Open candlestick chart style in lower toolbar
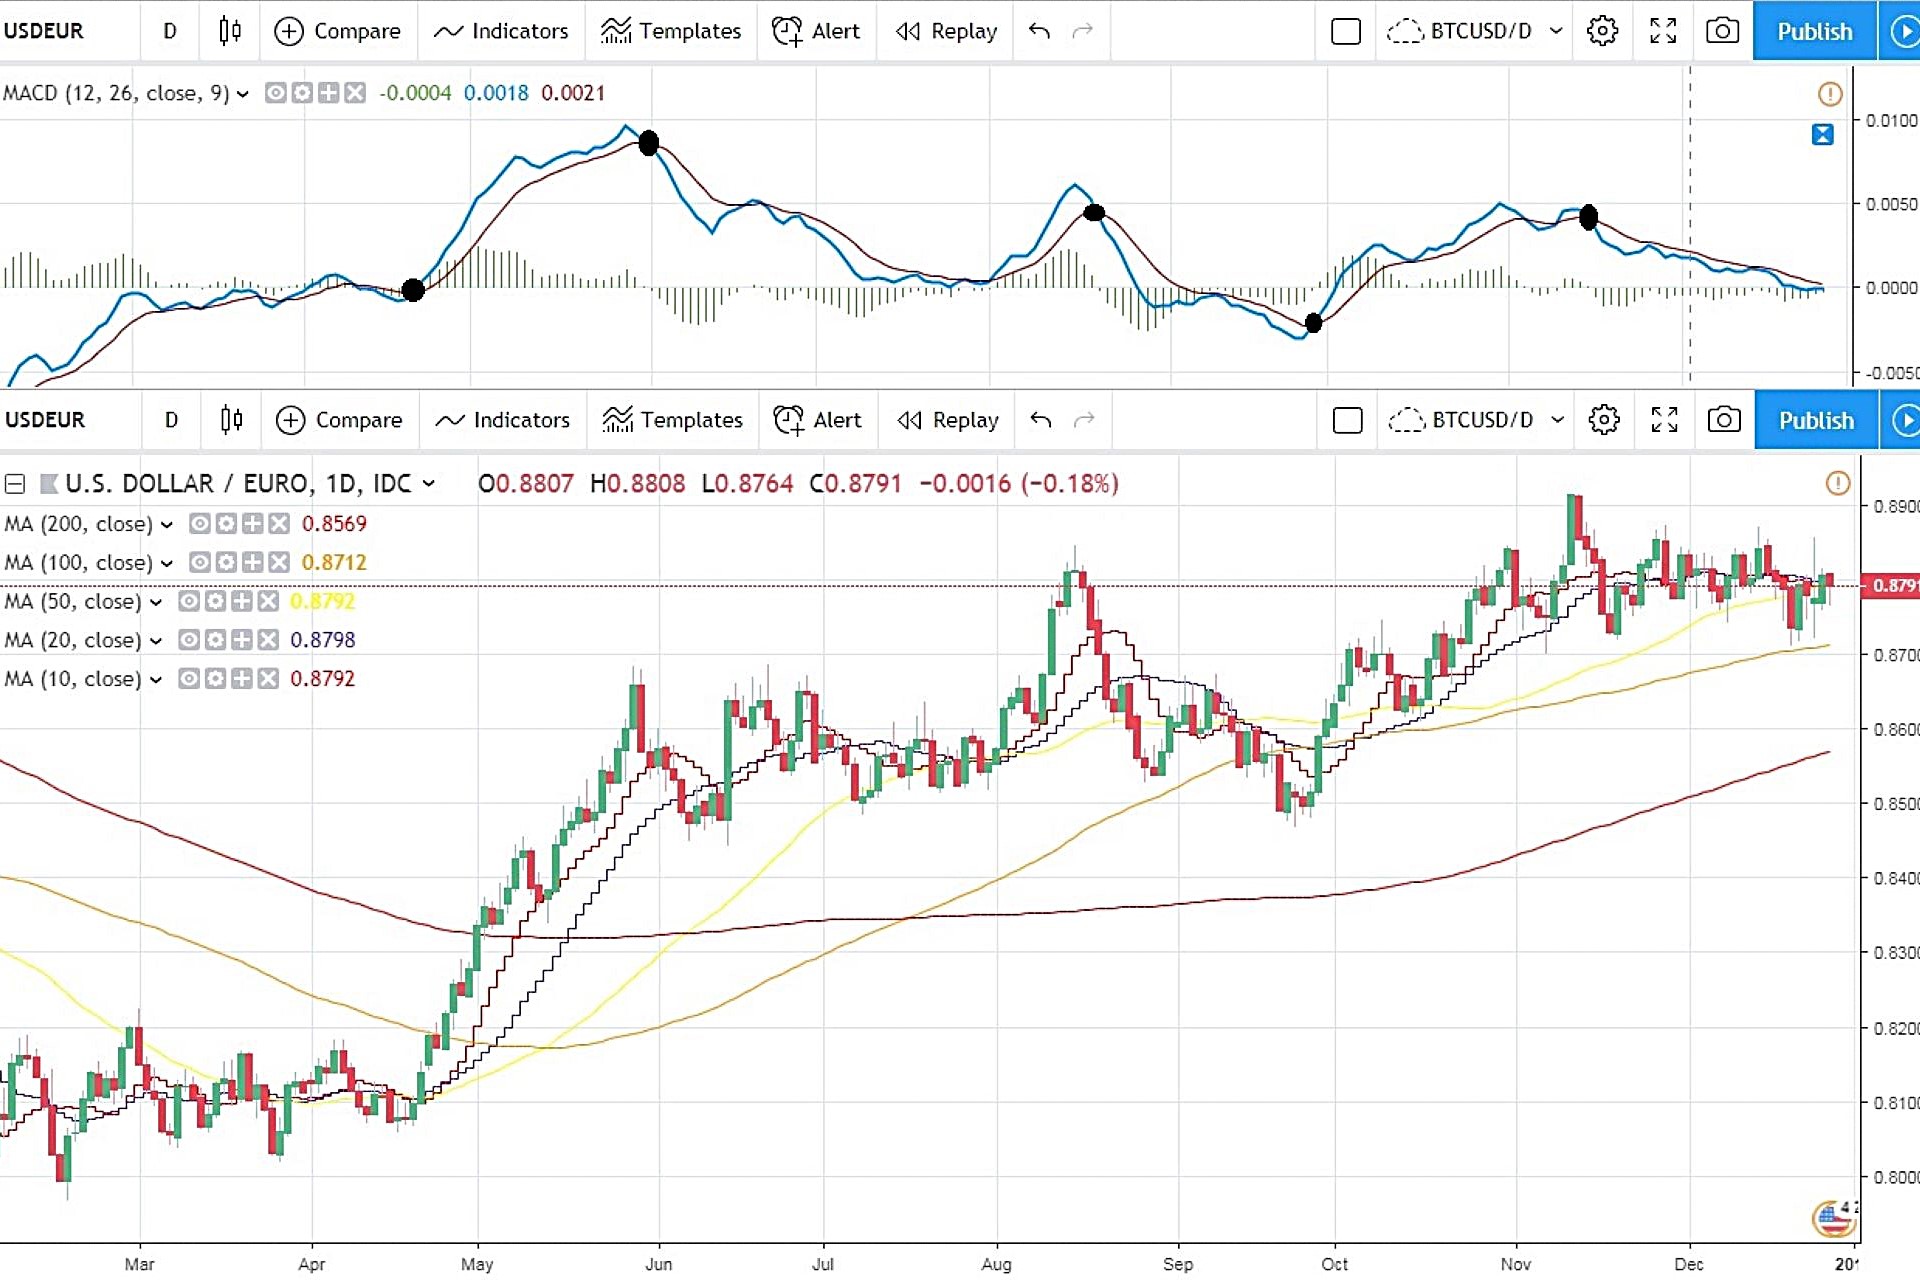This screenshot has width=1920, height=1280. coord(232,420)
